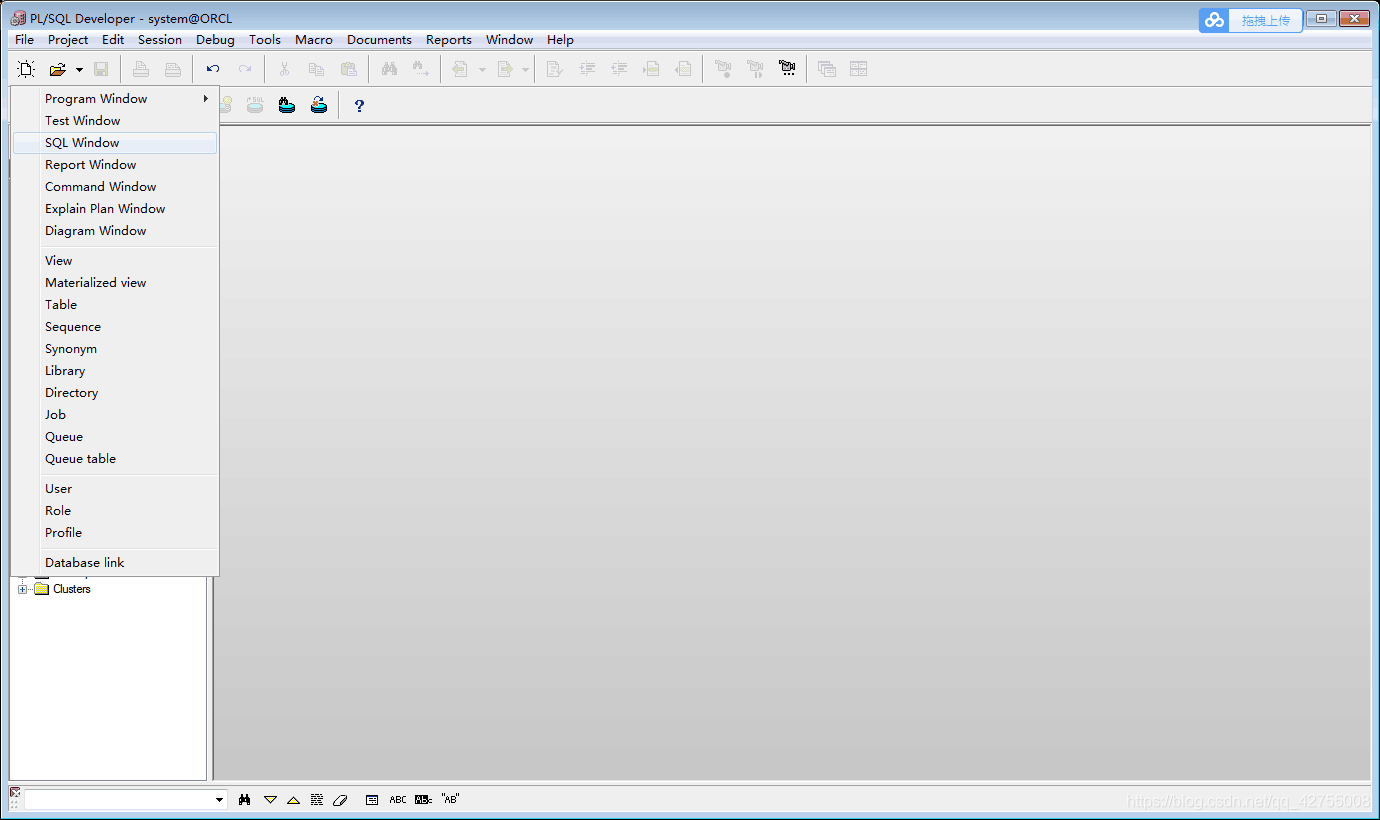The width and height of the screenshot is (1380, 820).
Task: Open the Tools menu in menu bar
Action: 265,40
